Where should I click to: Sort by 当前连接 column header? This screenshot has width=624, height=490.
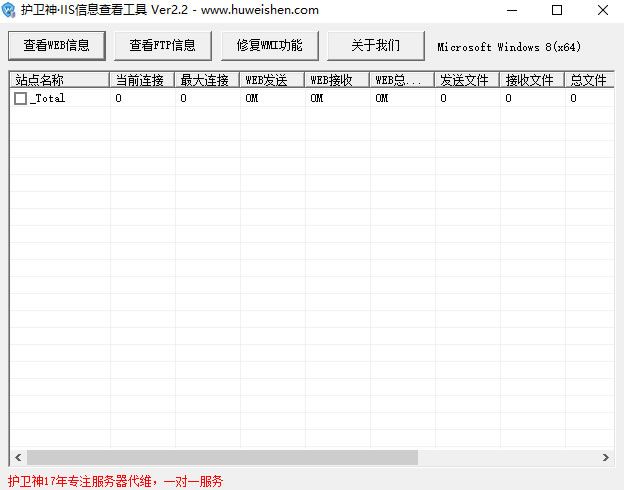(x=142, y=80)
